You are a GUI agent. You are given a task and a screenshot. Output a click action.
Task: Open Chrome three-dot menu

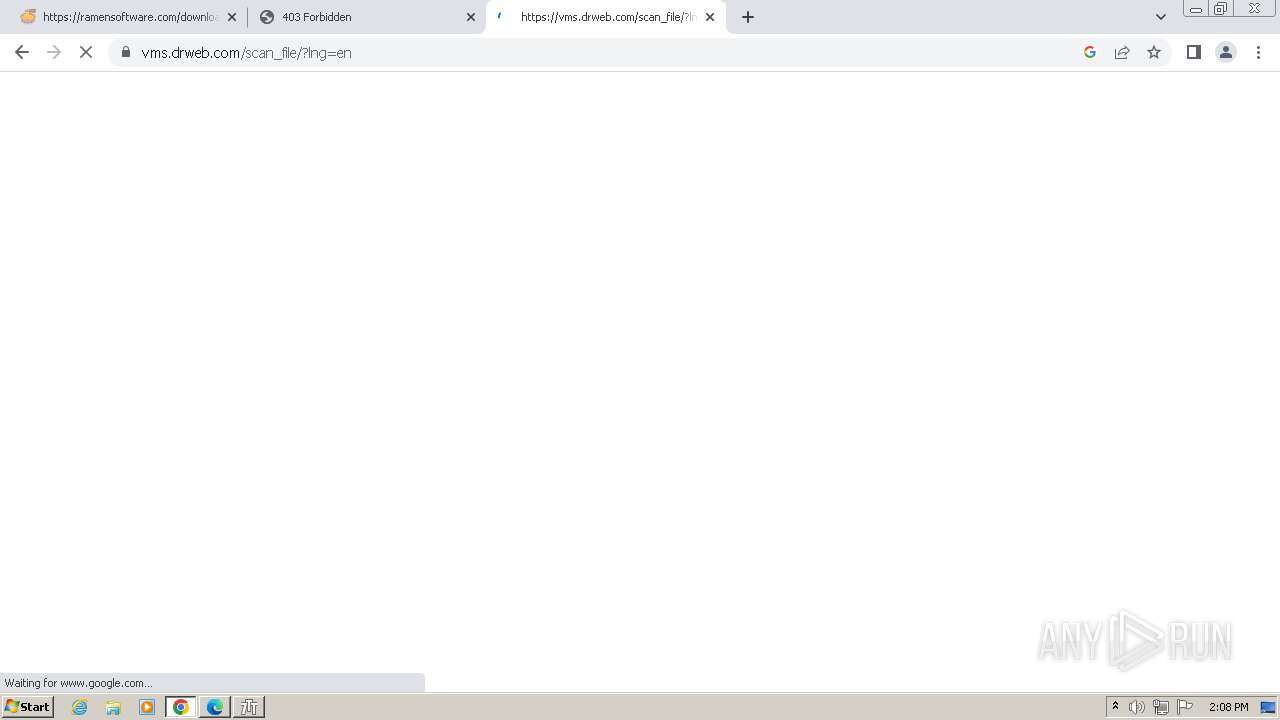(1258, 52)
